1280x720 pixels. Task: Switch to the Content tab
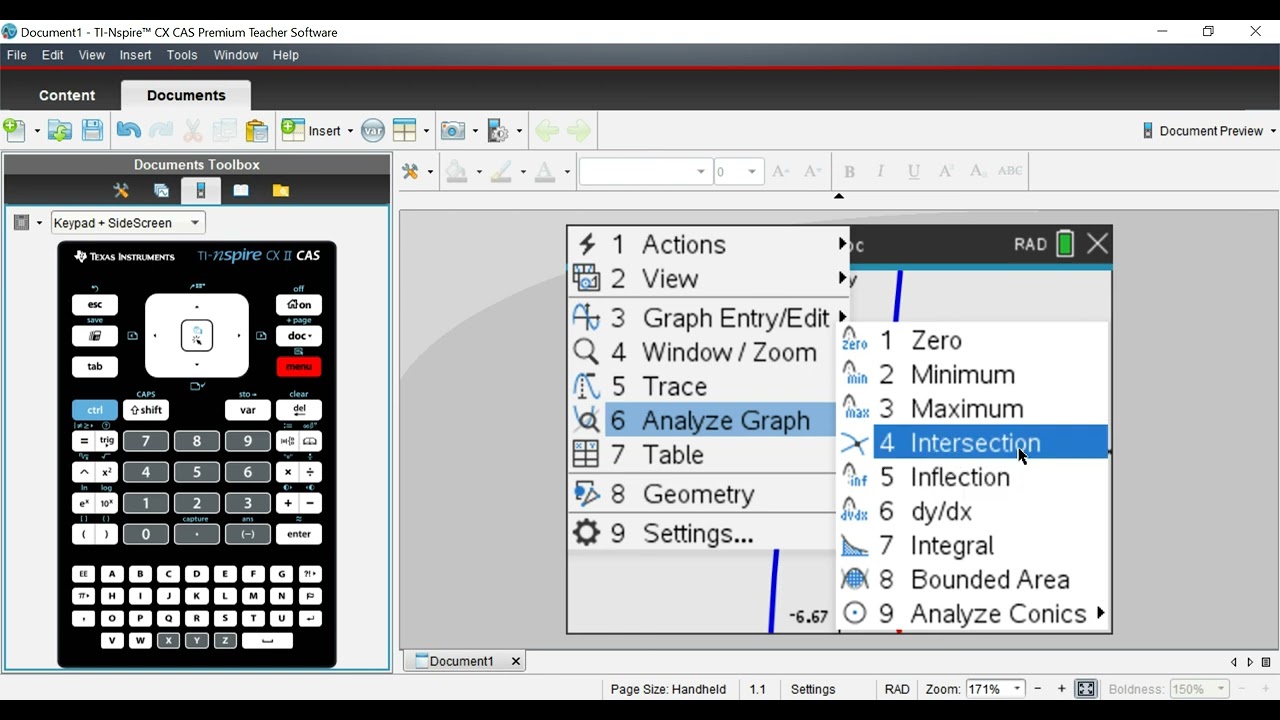point(67,95)
